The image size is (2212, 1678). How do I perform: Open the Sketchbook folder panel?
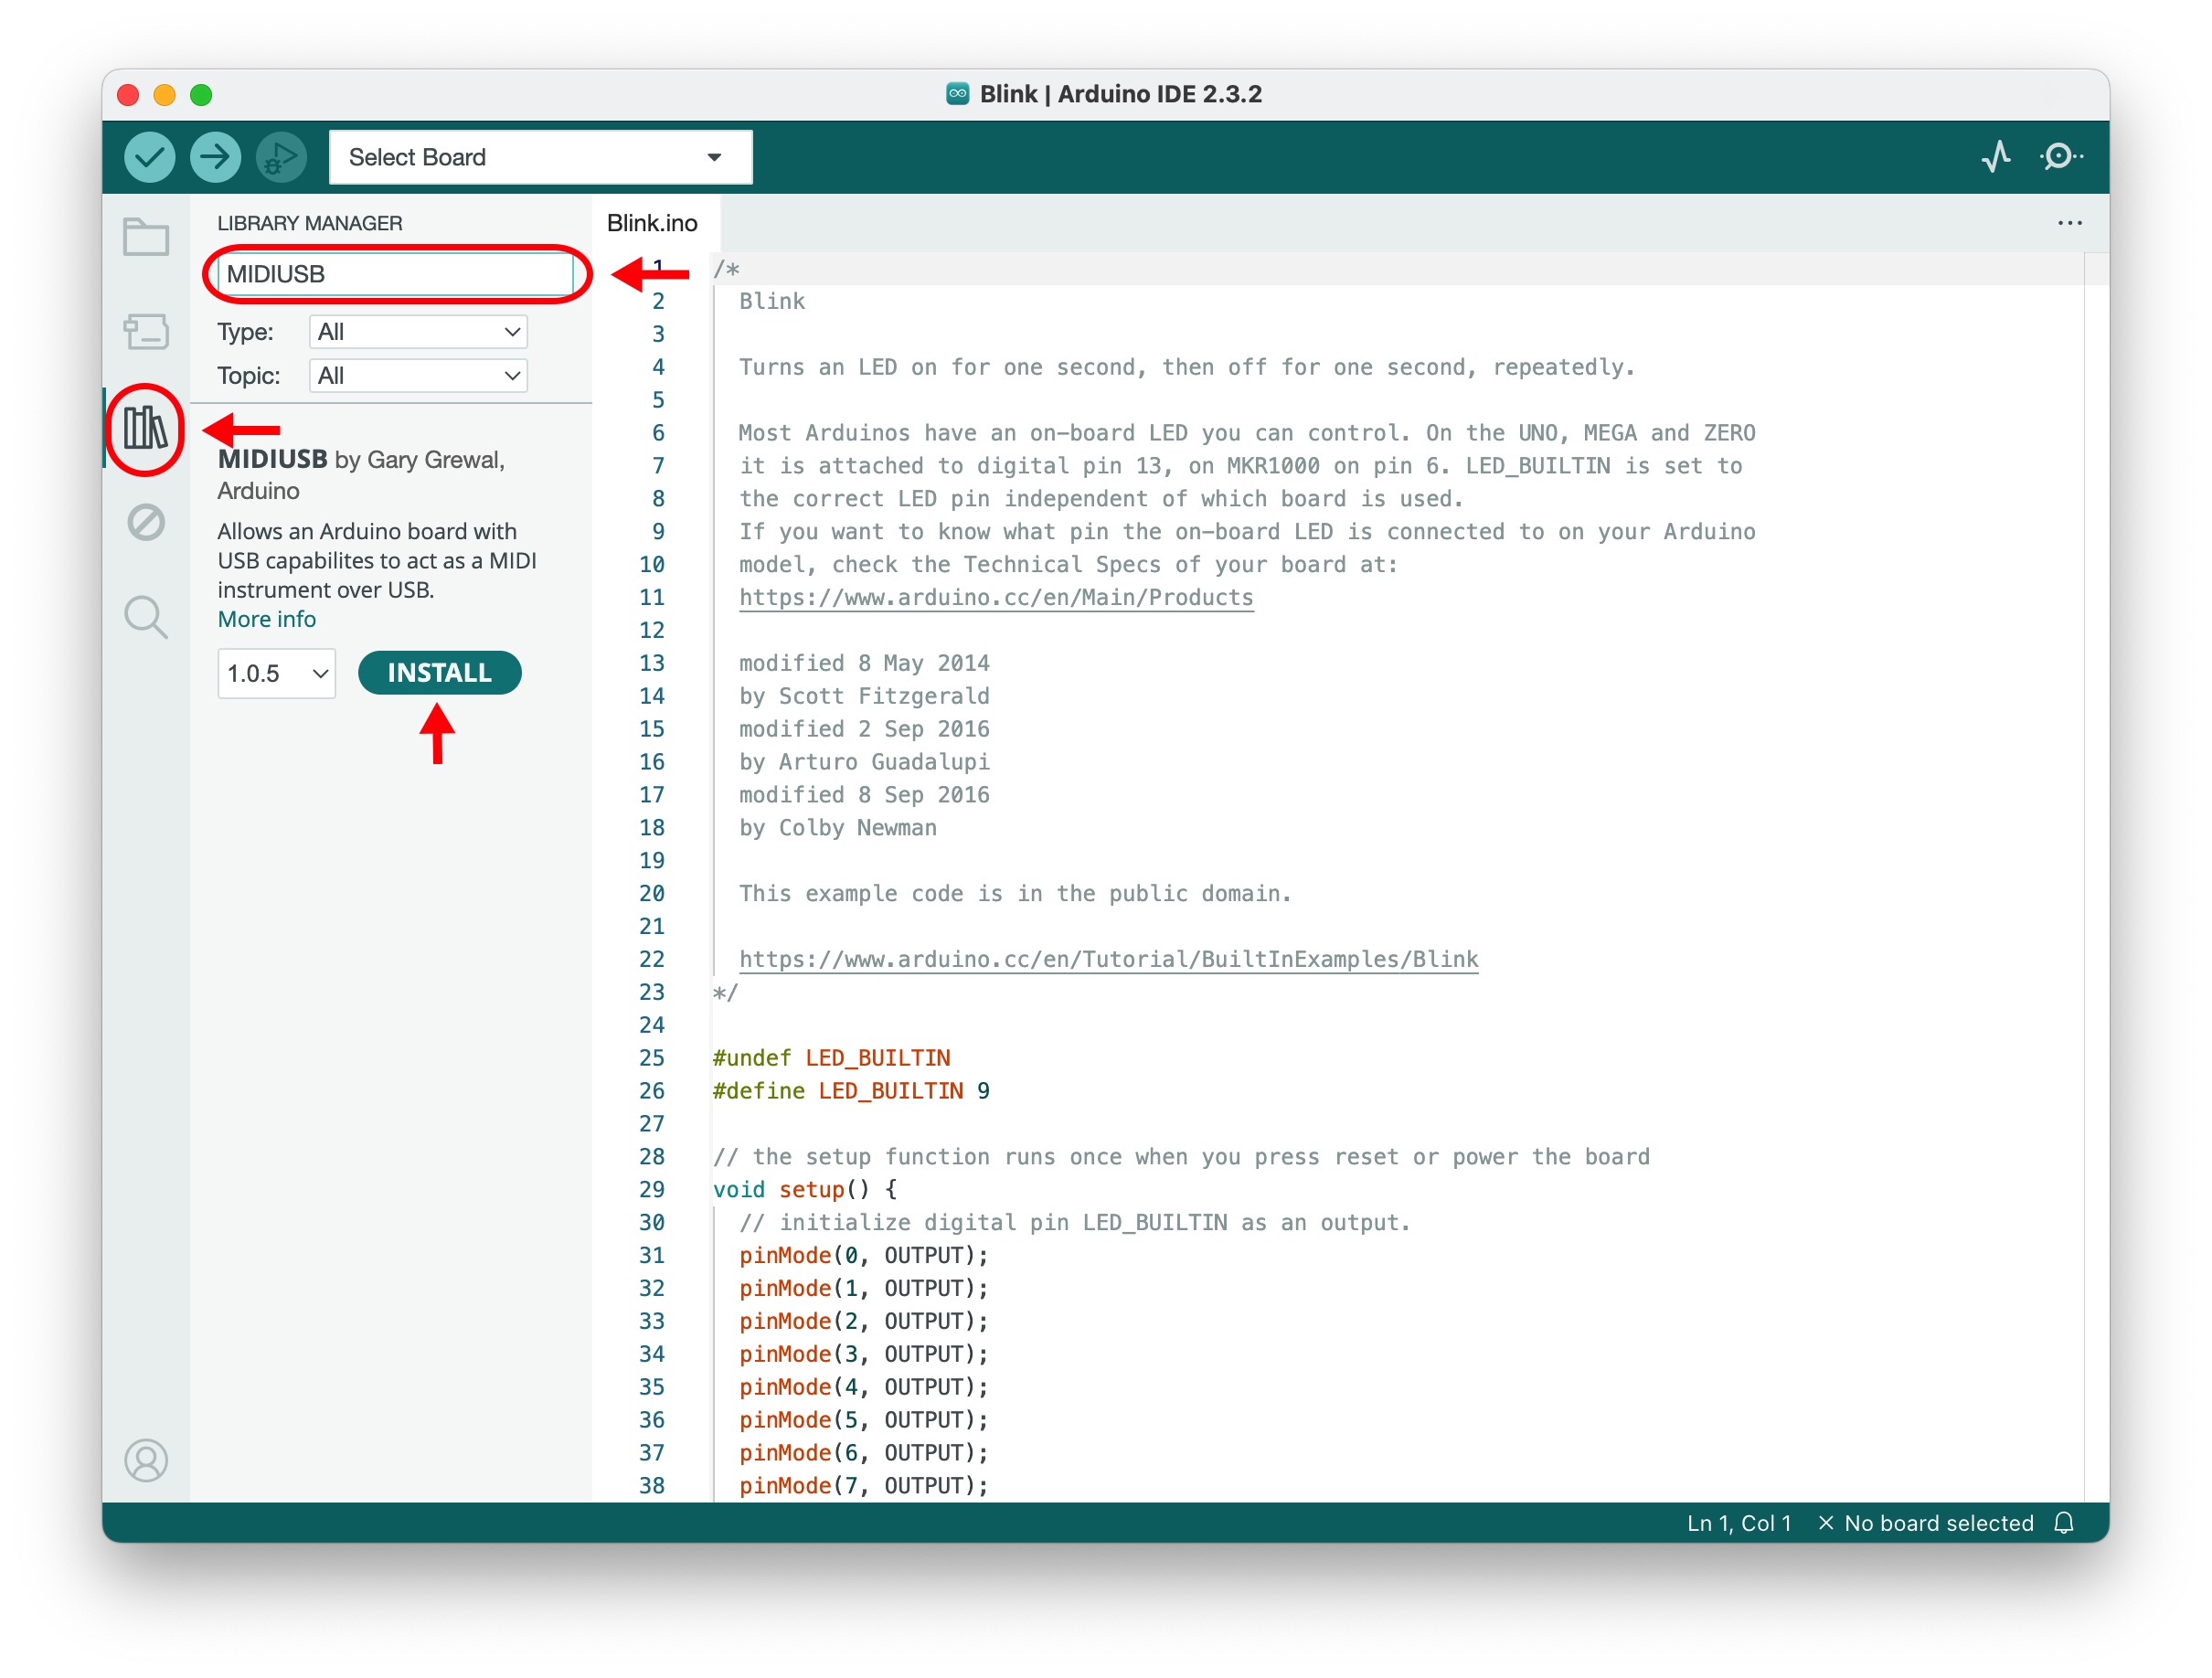click(x=146, y=237)
